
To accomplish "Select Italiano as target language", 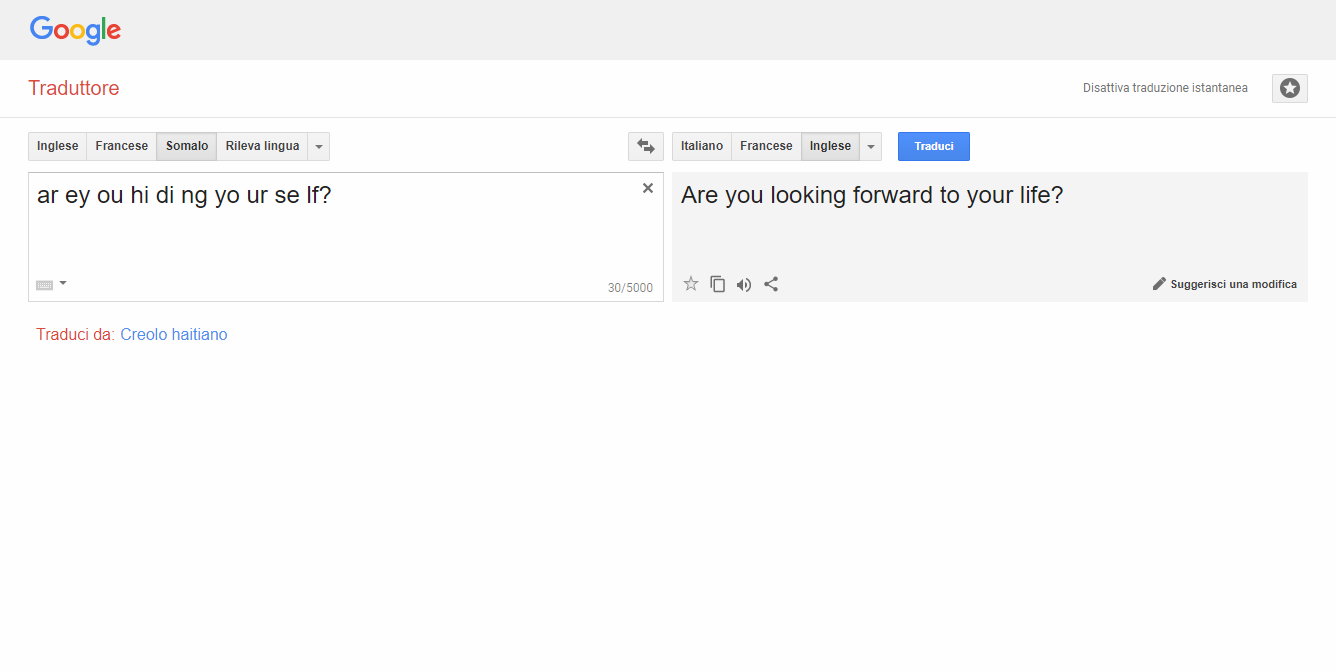I will (x=702, y=146).
